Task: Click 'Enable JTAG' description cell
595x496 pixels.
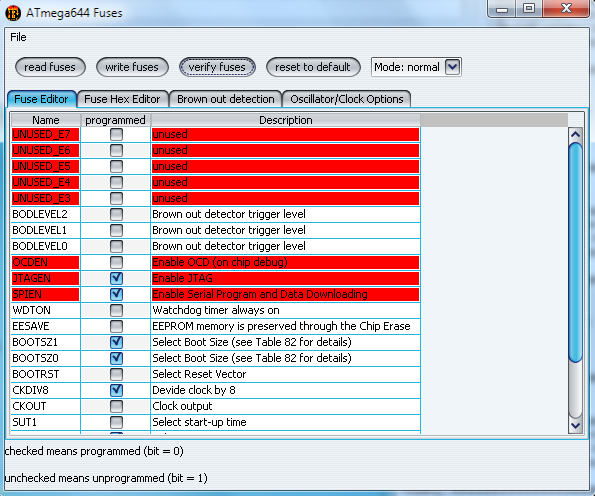Action: click(285, 278)
